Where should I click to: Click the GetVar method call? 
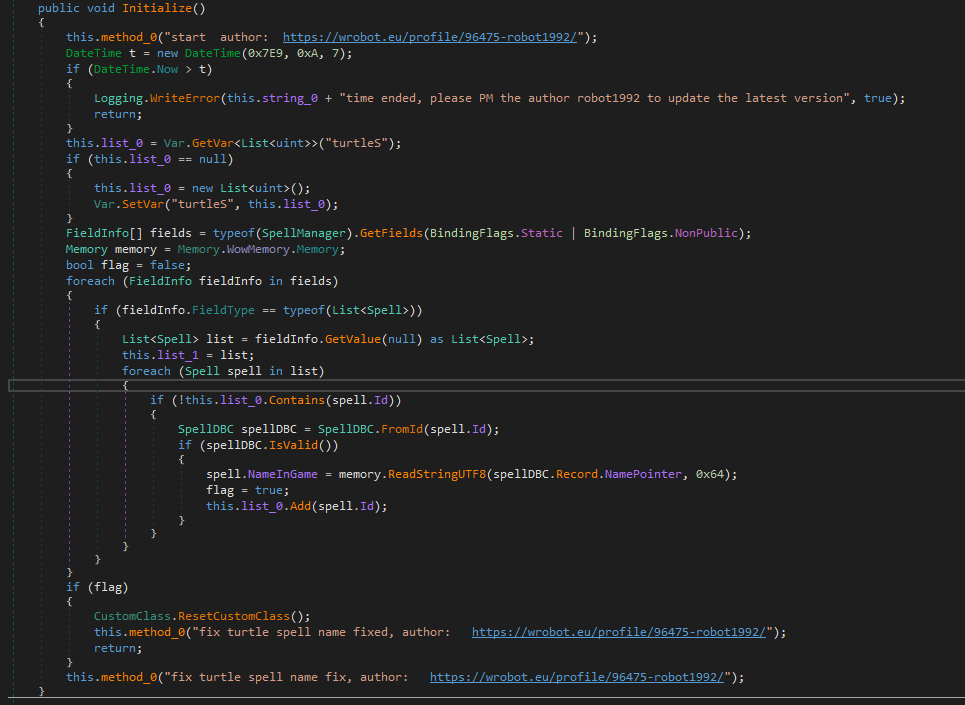click(213, 143)
